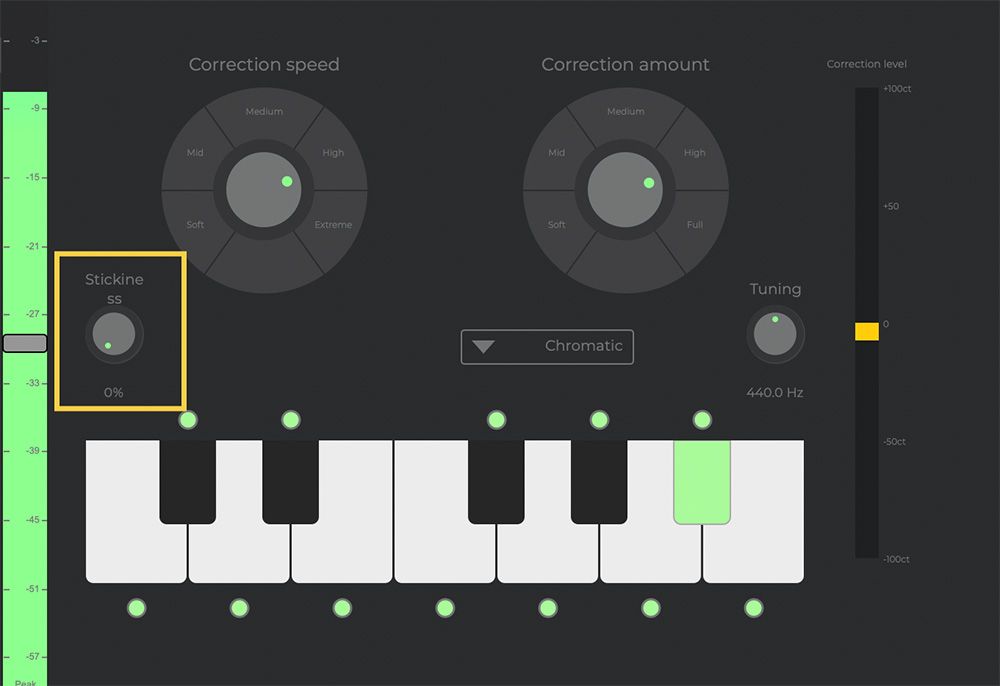This screenshot has height=686, width=1000.
Task: Choose High on Correction amount dial
Action: coord(695,152)
